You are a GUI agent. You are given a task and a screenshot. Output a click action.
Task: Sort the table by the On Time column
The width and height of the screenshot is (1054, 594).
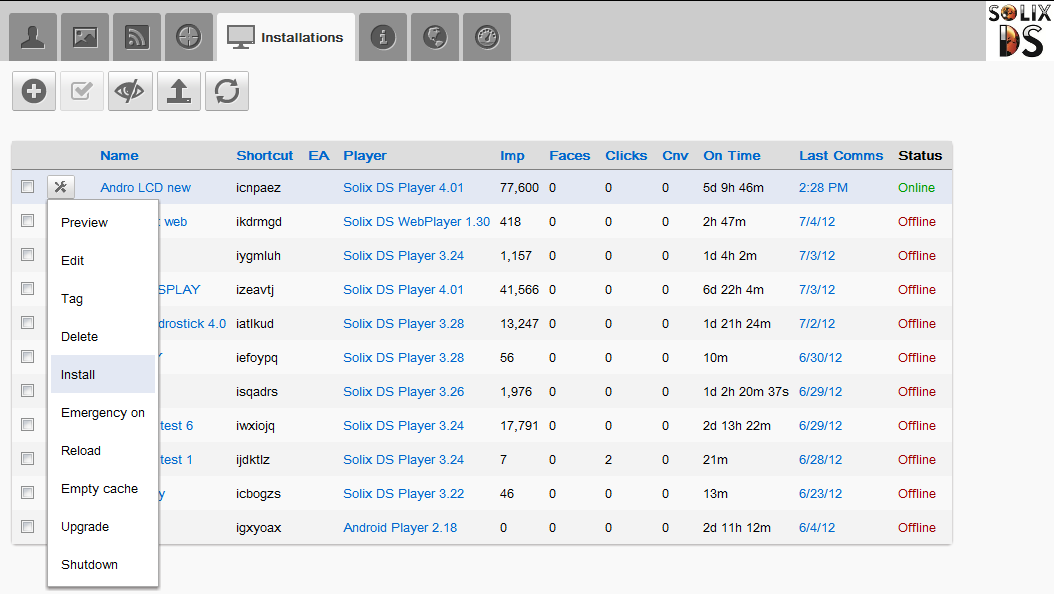(732, 156)
